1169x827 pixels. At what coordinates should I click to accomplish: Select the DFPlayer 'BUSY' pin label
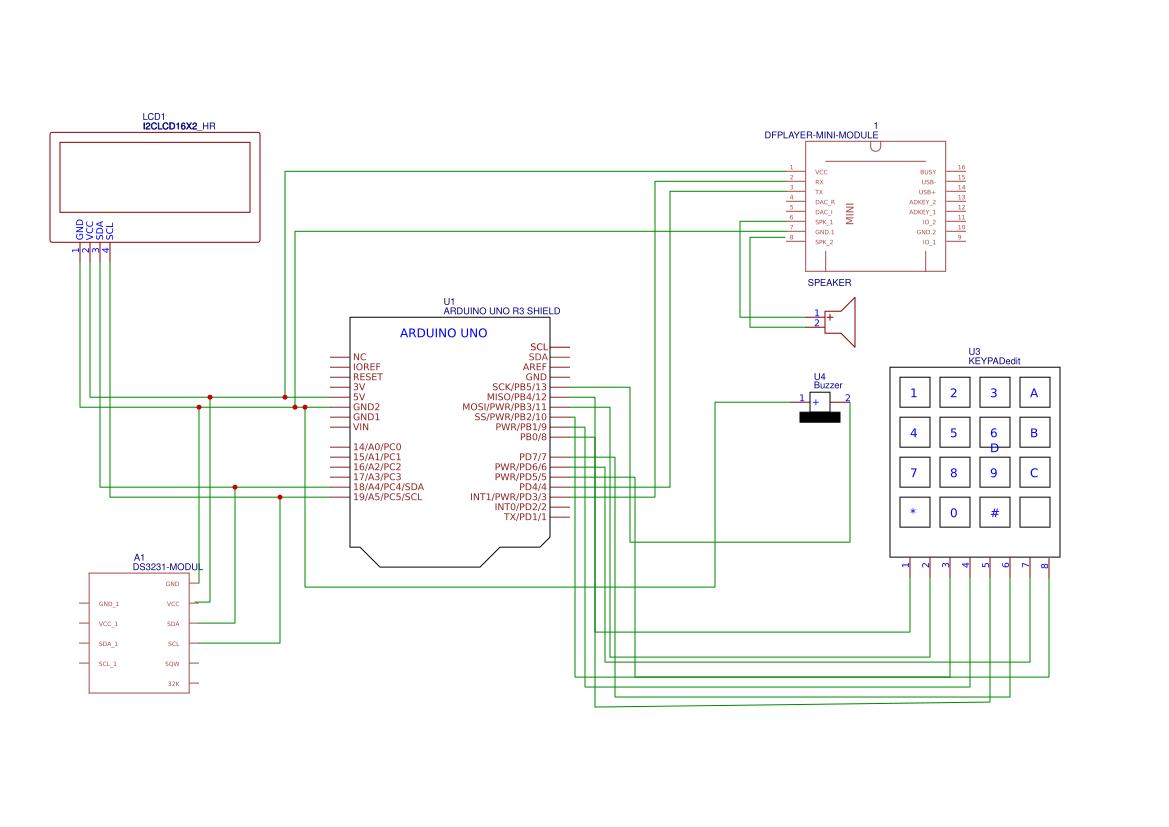click(927, 172)
